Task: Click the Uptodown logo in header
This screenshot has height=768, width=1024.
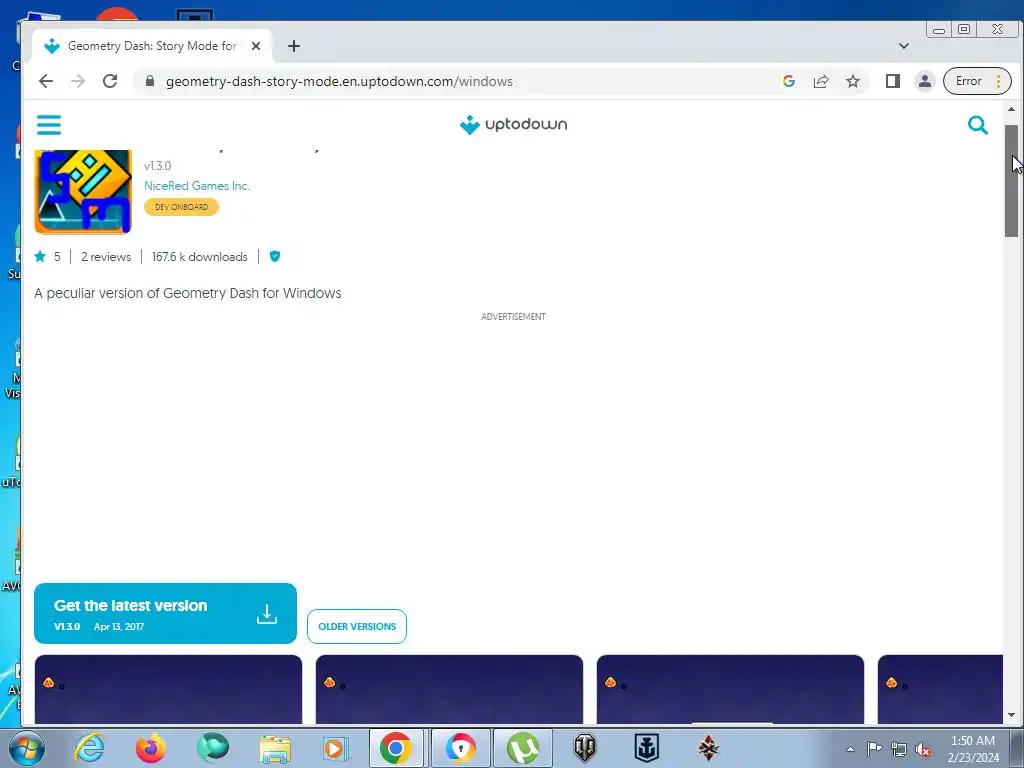Action: (513, 124)
